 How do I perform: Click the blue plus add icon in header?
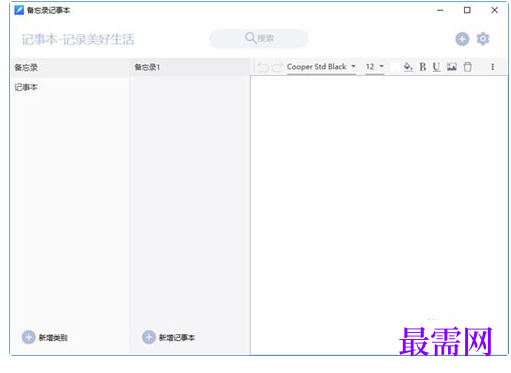[x=462, y=39]
